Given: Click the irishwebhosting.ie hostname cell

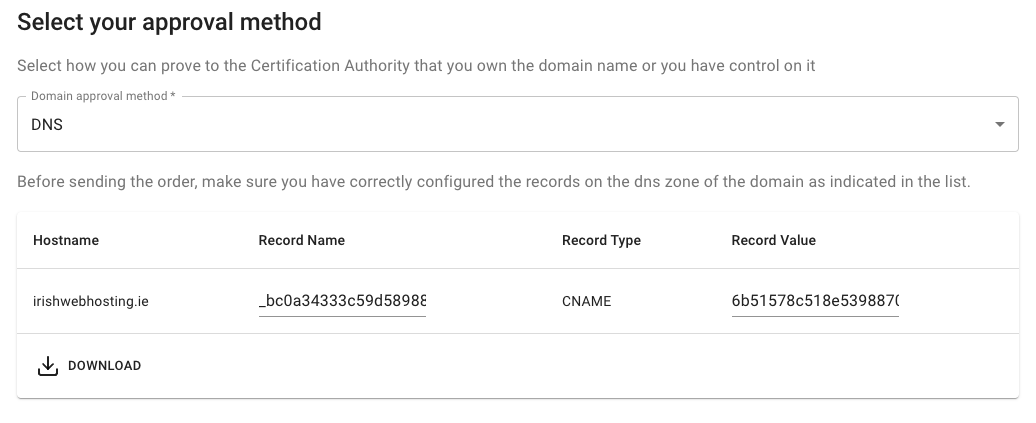Looking at the screenshot, I should pyautogui.click(x=91, y=301).
